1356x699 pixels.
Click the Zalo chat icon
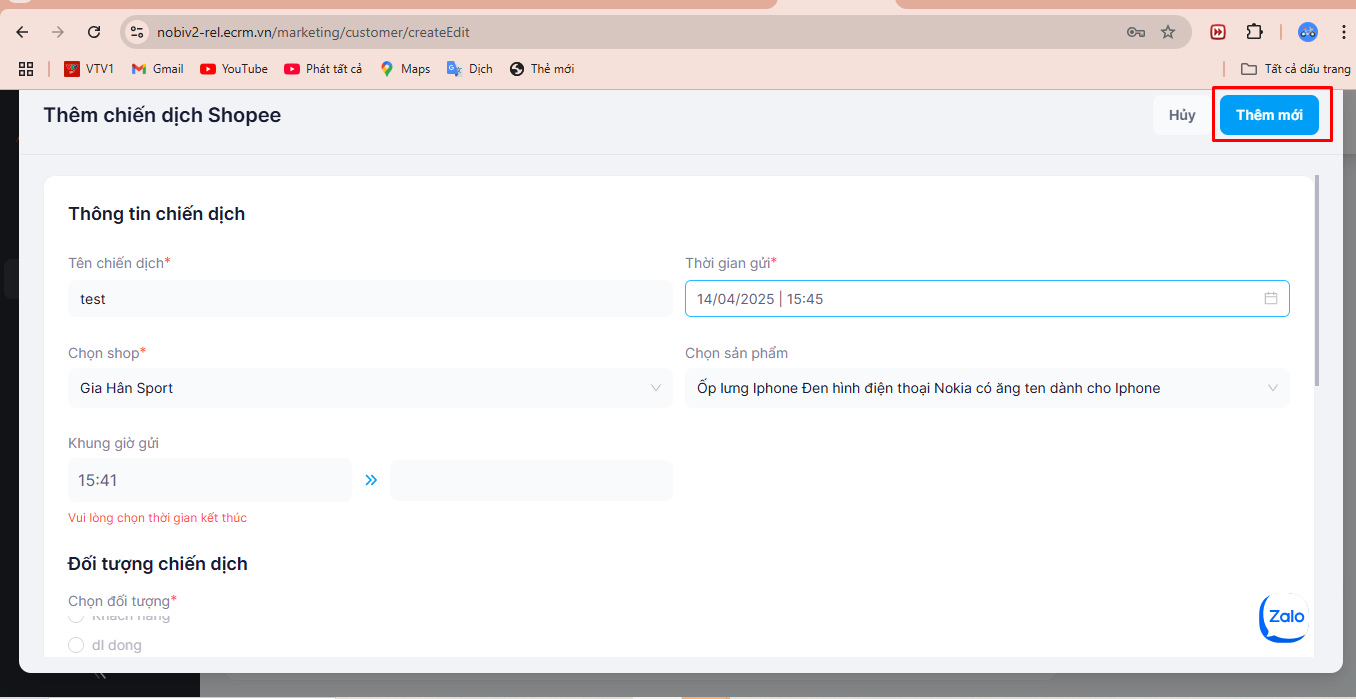pos(1284,617)
